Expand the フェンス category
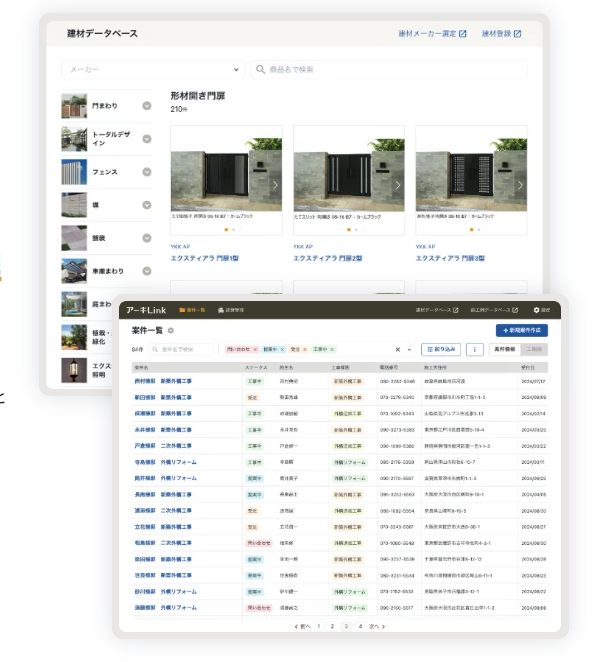This screenshot has width=599, height=662. tap(146, 172)
